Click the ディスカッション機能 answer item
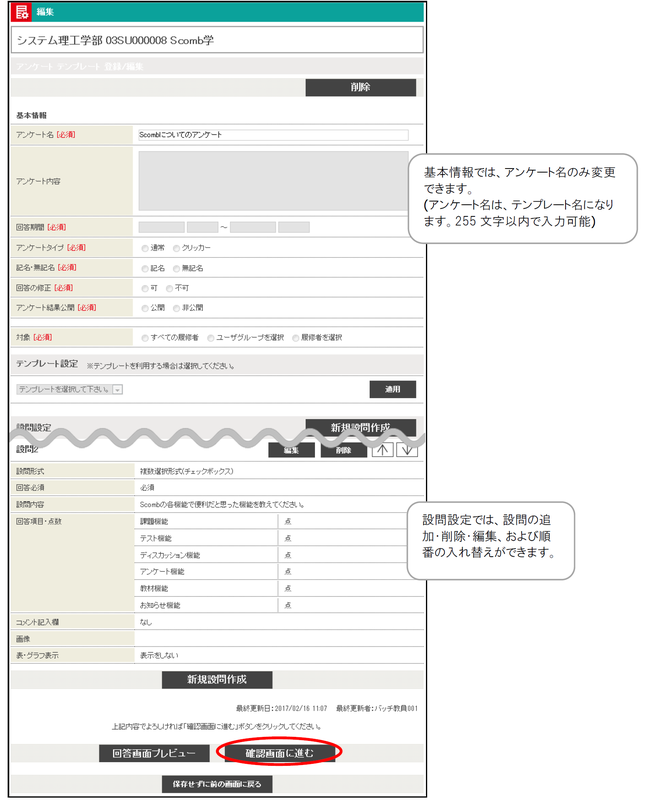This screenshot has height=800, width=650. pos(170,555)
